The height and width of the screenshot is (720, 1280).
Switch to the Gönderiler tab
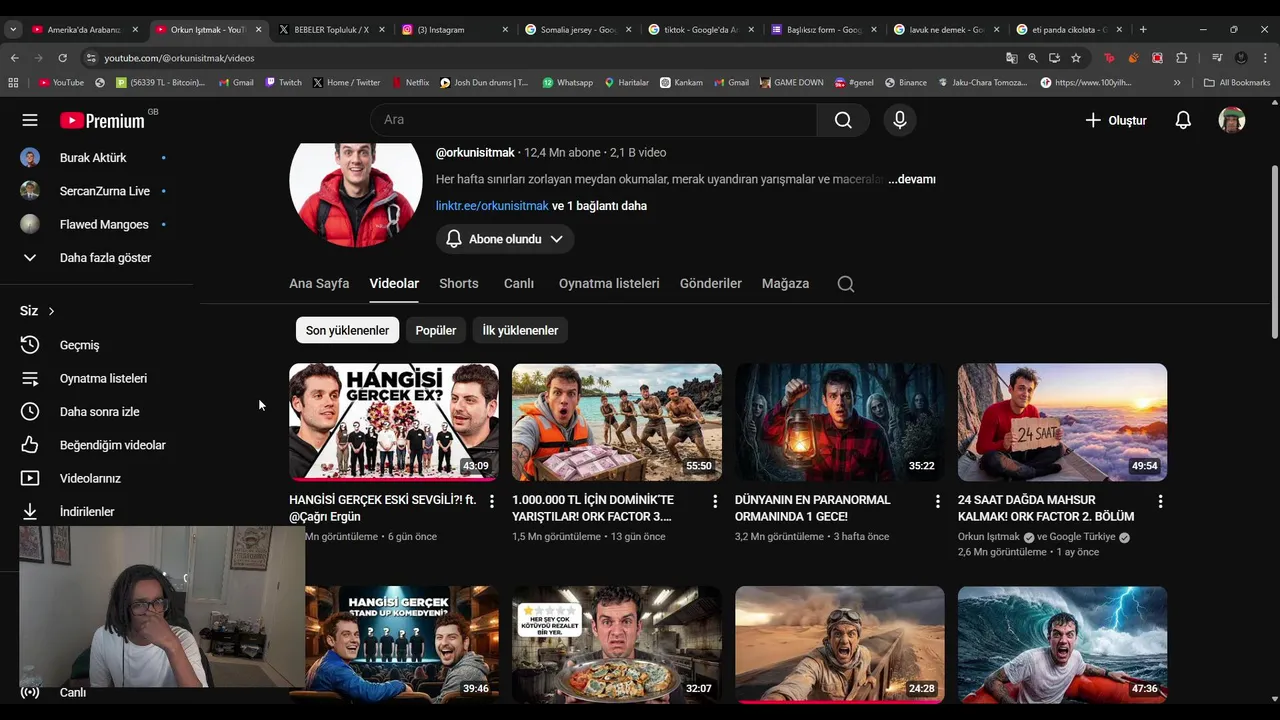click(711, 284)
